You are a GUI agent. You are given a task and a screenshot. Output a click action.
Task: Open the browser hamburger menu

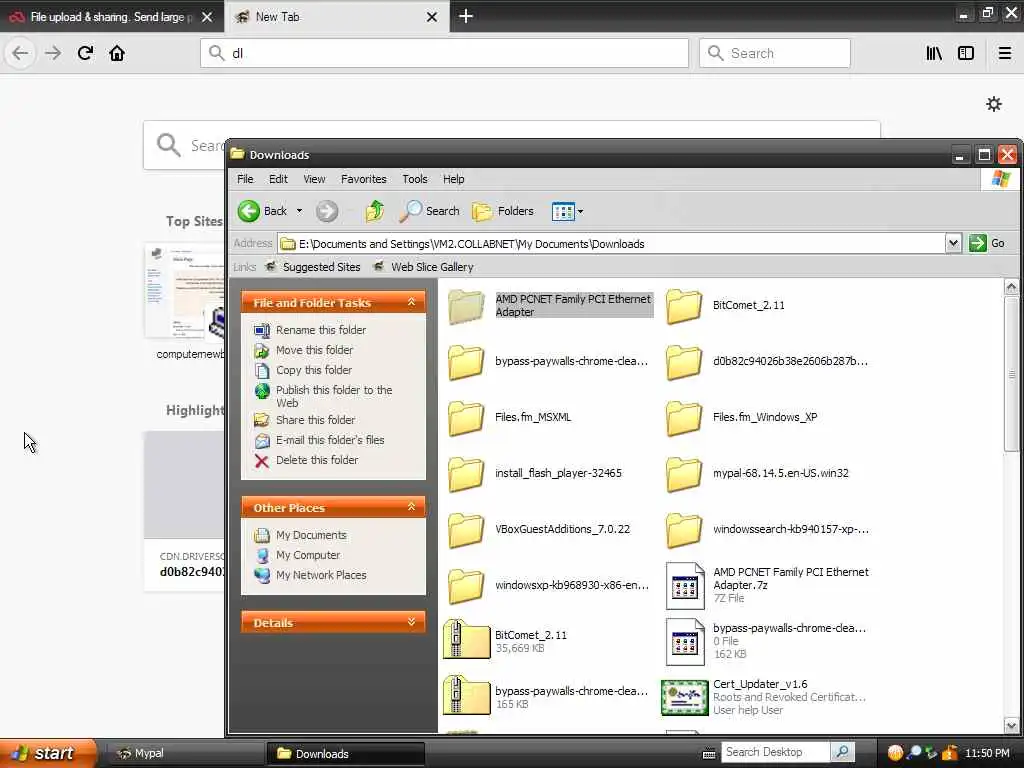[1005, 53]
